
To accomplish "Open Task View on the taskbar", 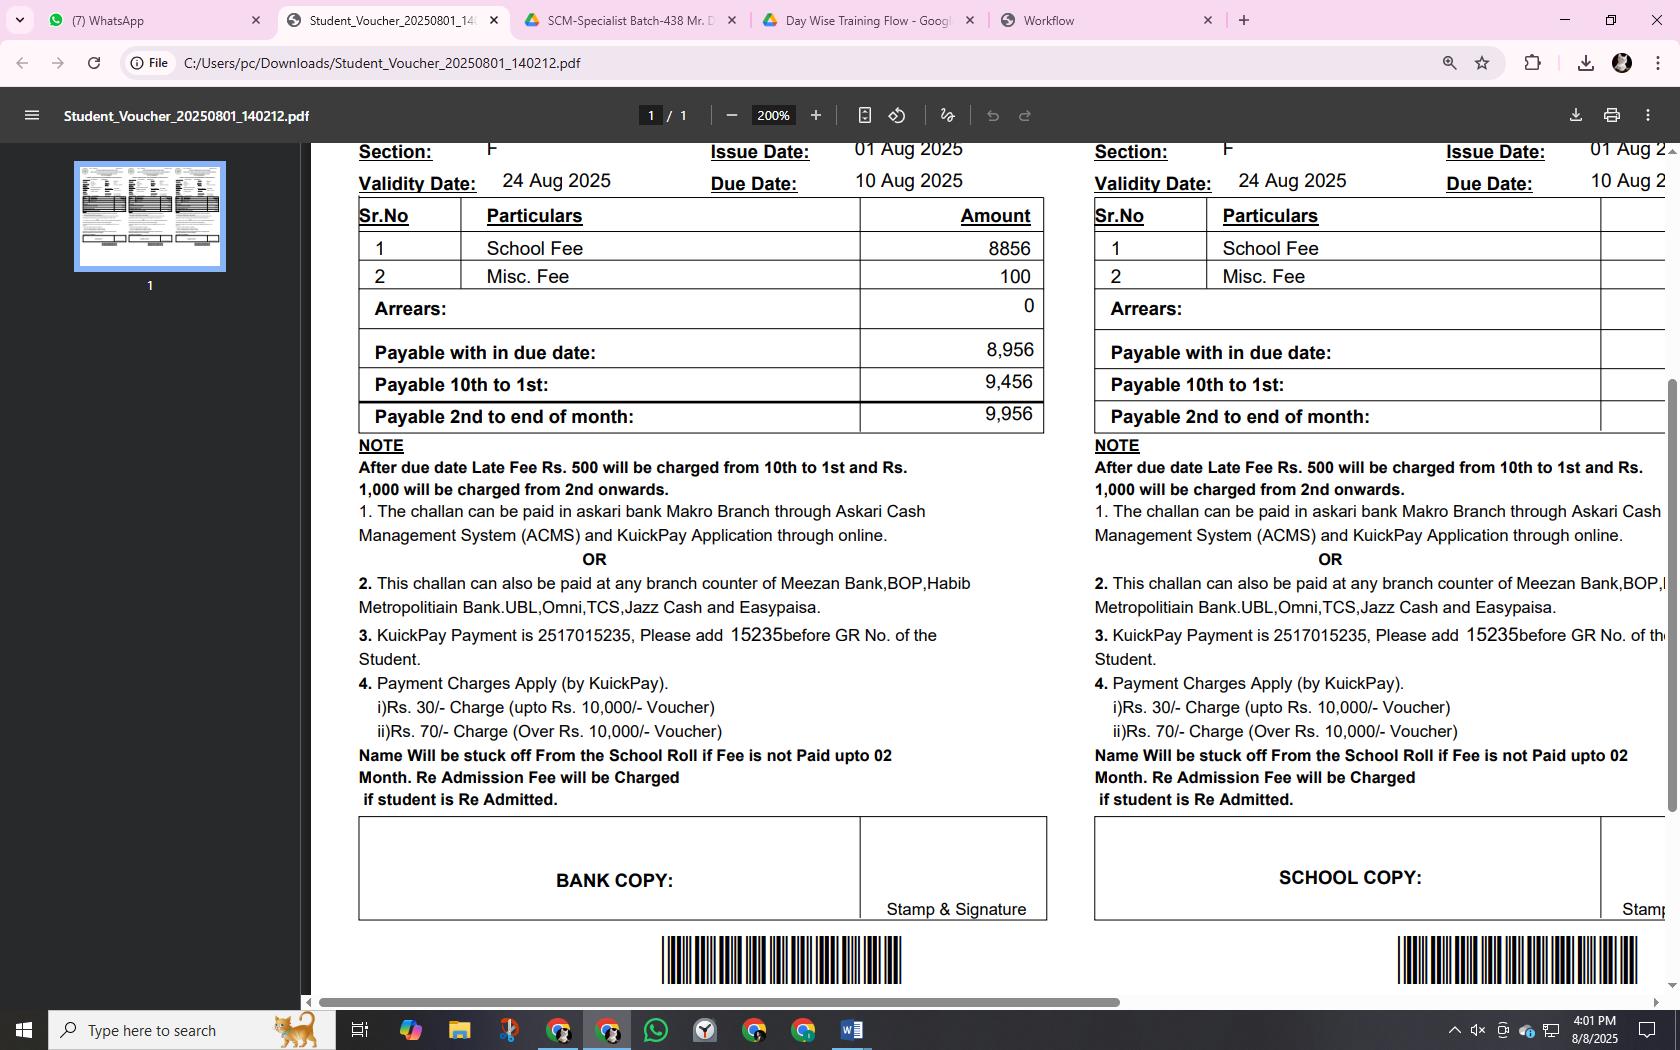I will click(x=360, y=1030).
